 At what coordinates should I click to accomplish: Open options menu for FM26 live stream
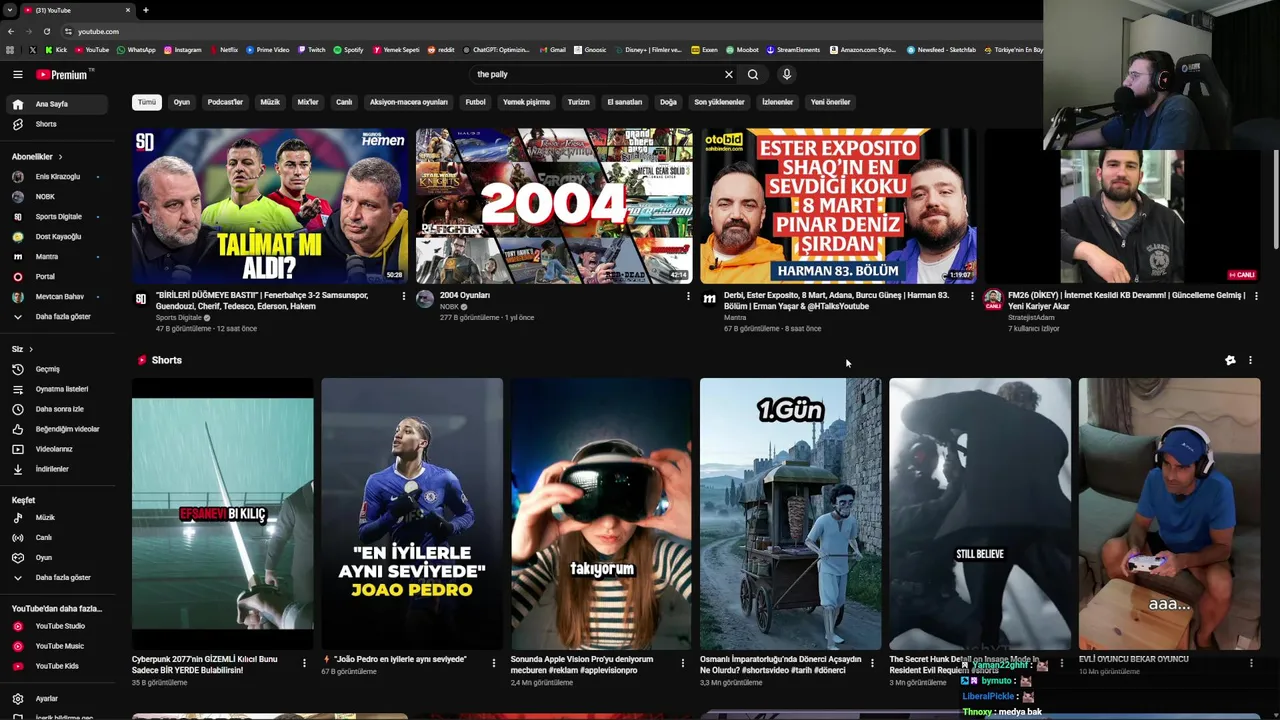[x=1256, y=296]
